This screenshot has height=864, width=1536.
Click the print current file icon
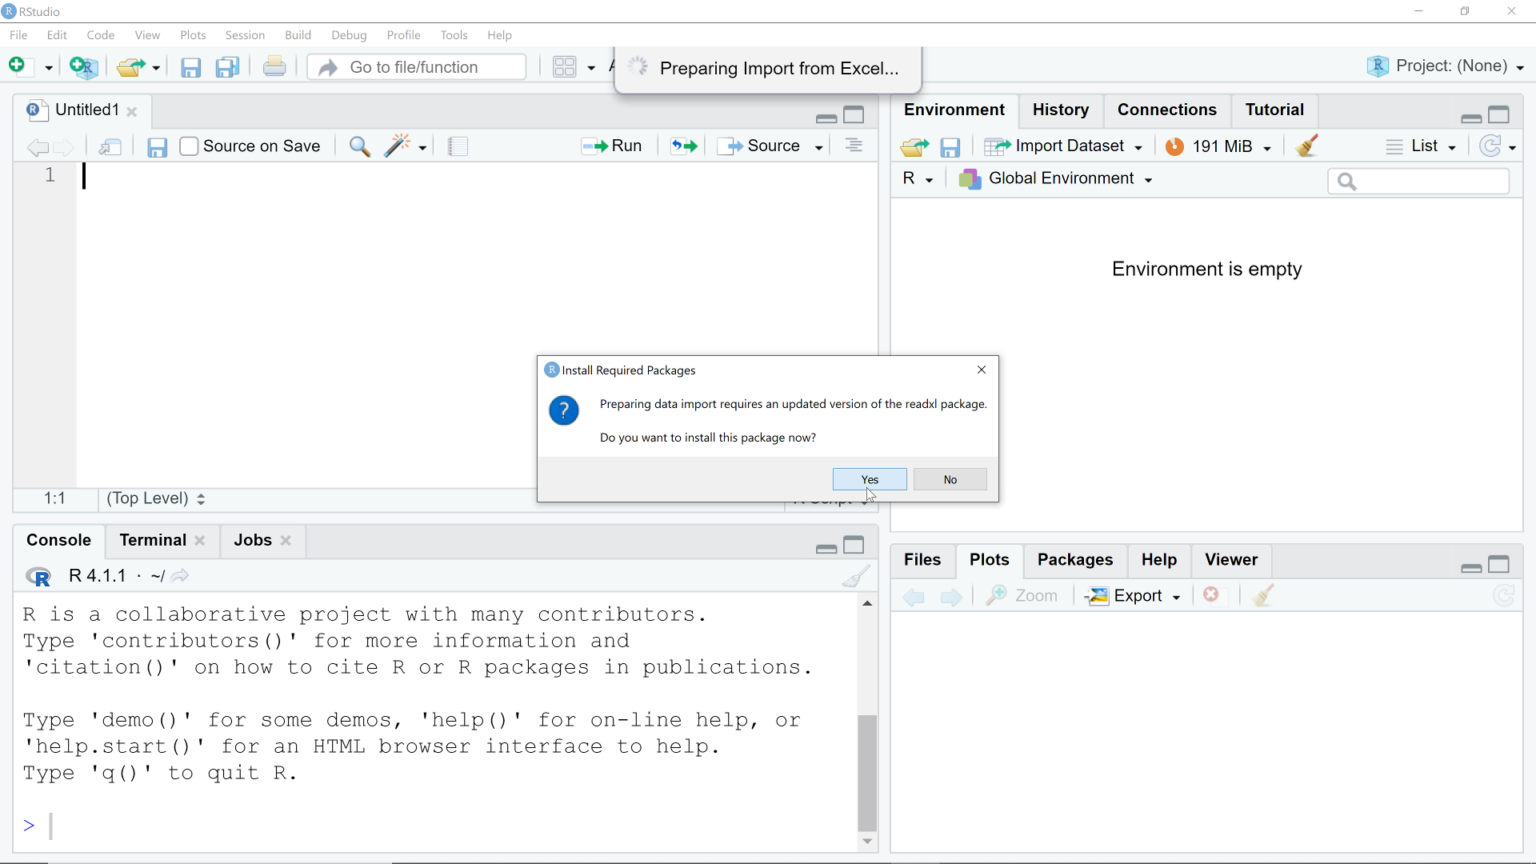[274, 67]
